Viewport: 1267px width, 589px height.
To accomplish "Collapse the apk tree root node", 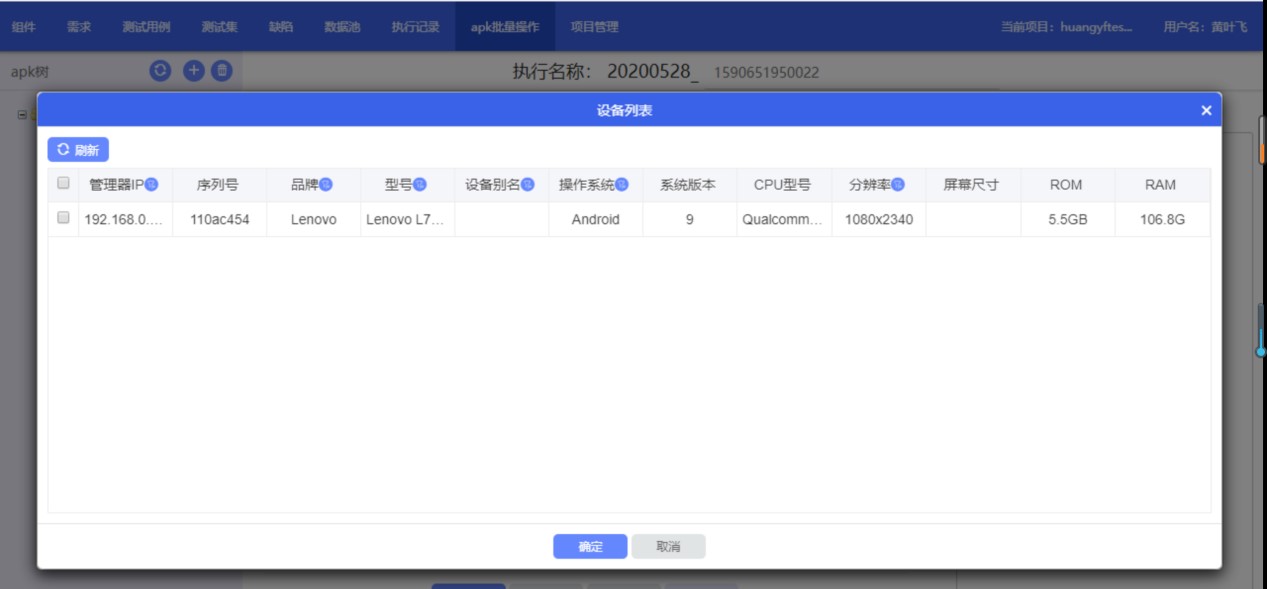I will pos(22,114).
